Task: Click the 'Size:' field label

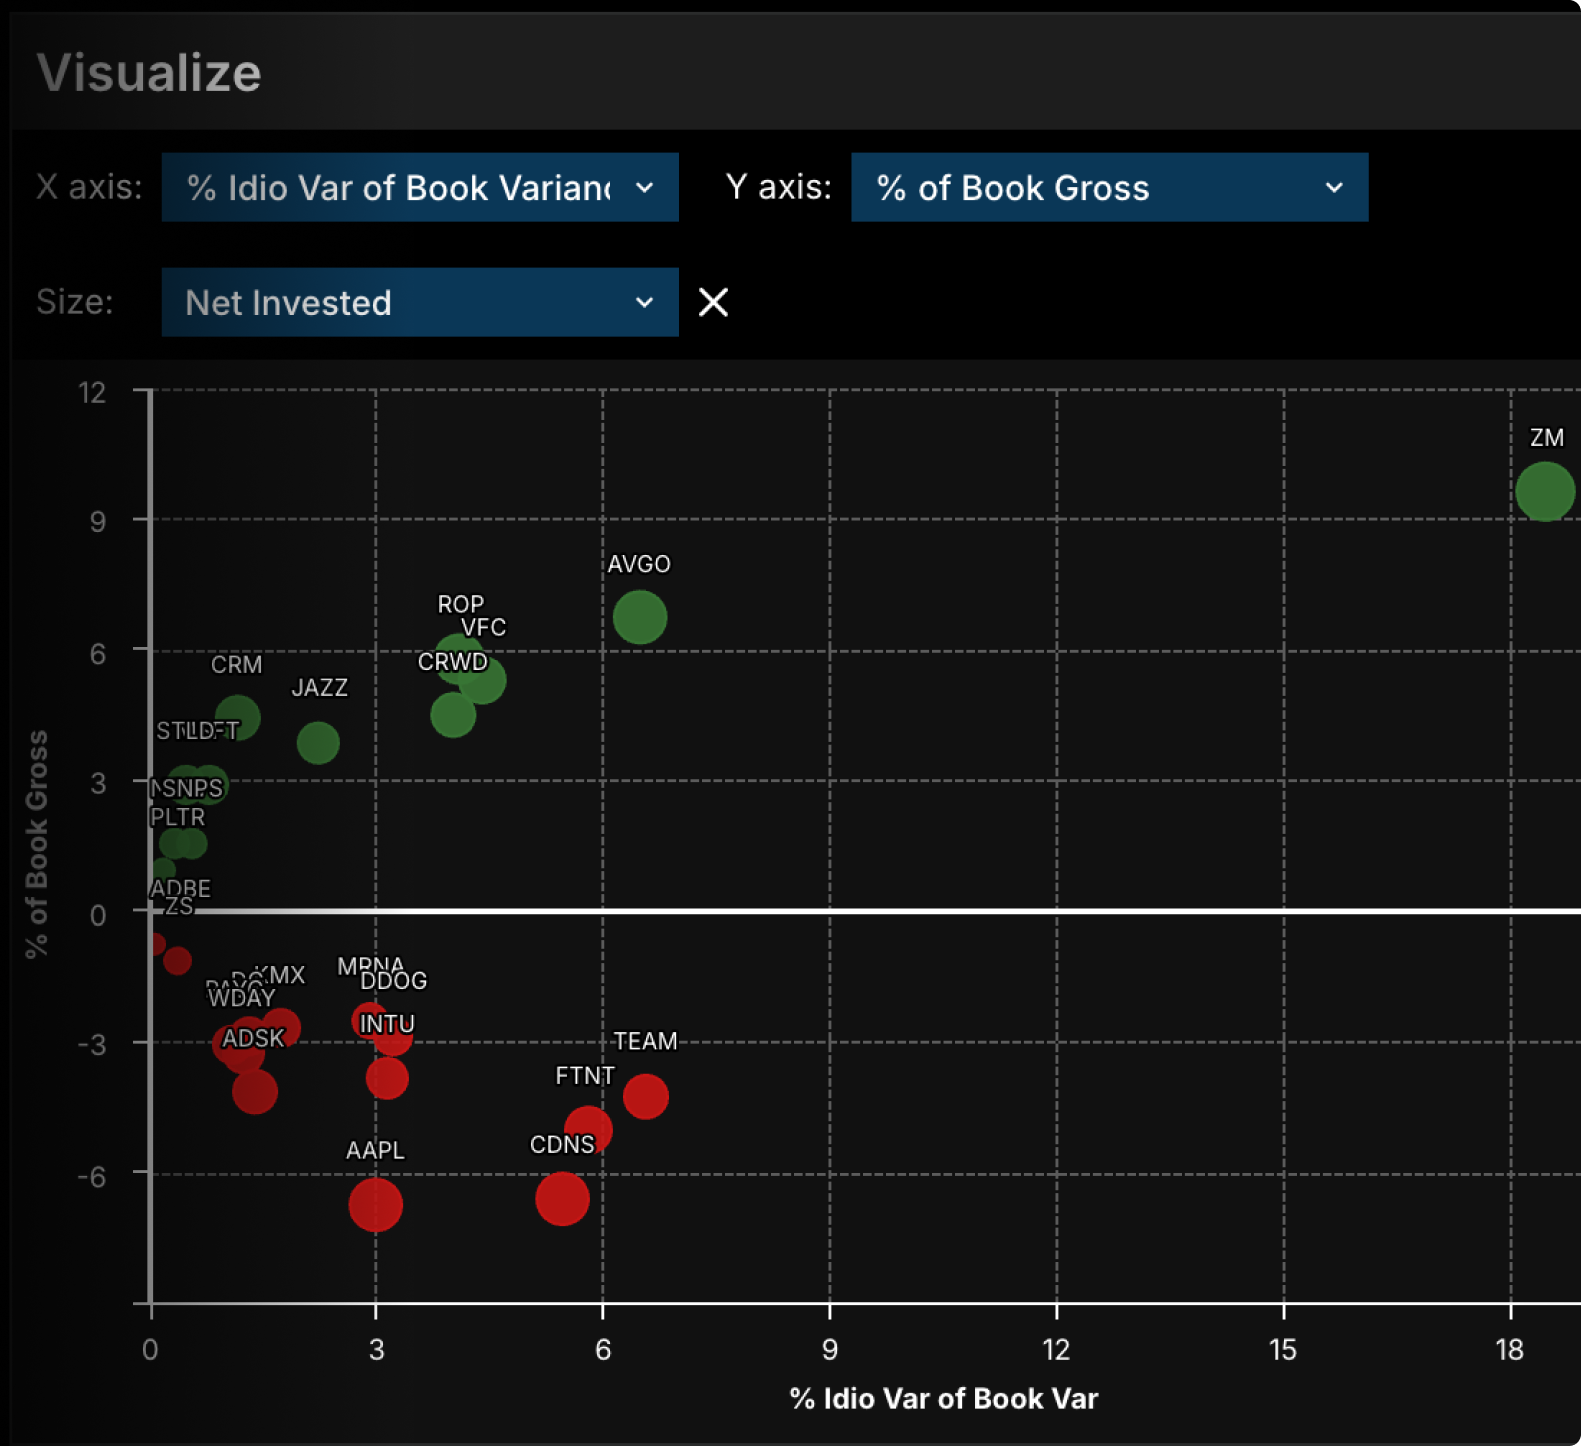Action: click(x=75, y=302)
